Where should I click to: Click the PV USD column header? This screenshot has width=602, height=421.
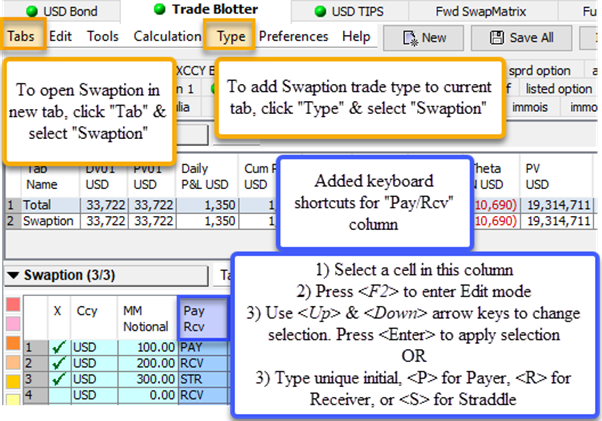tap(556, 177)
